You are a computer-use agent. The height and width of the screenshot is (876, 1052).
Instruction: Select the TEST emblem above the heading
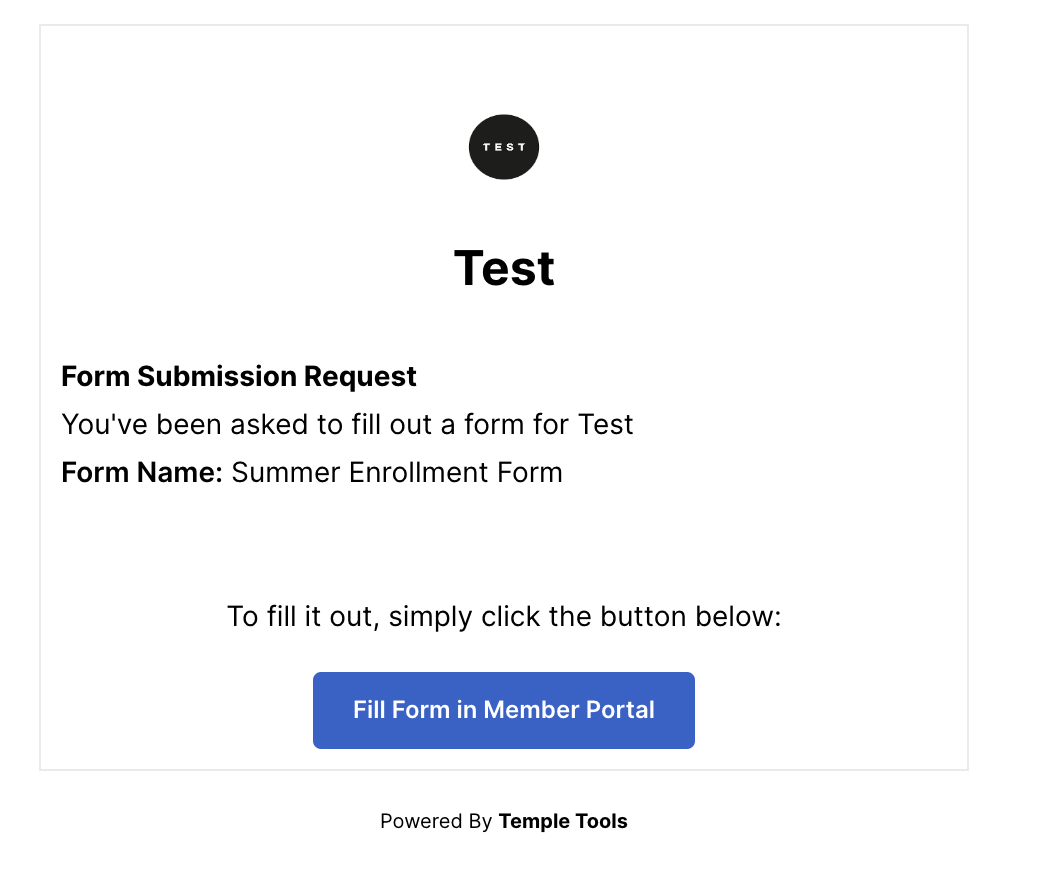(503, 146)
